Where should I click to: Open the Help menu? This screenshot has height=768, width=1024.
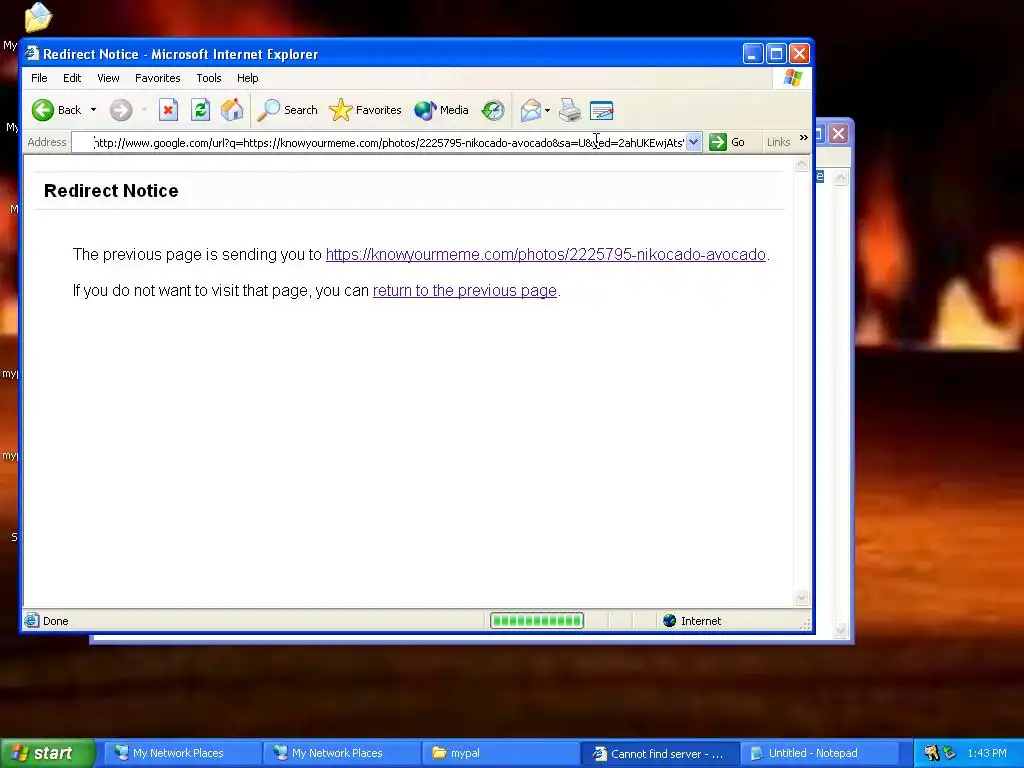click(x=248, y=78)
